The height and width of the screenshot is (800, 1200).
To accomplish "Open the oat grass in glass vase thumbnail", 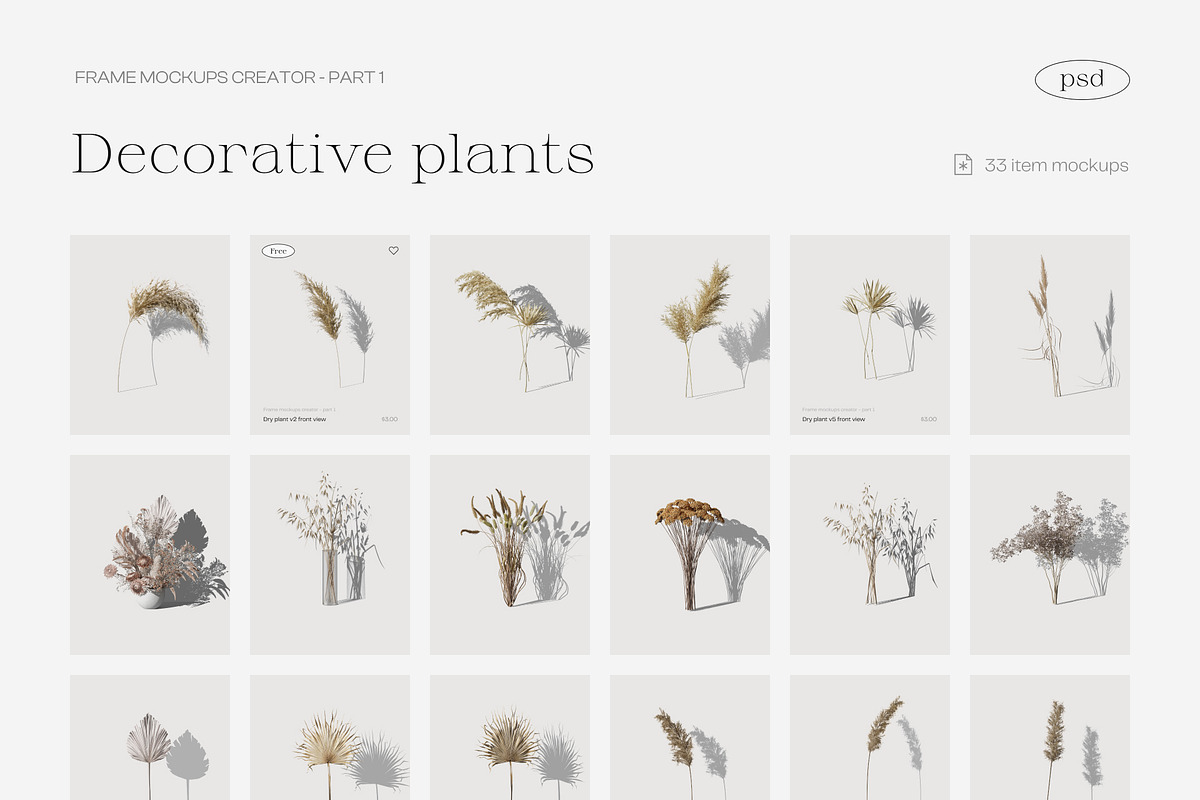I will tap(330, 555).
